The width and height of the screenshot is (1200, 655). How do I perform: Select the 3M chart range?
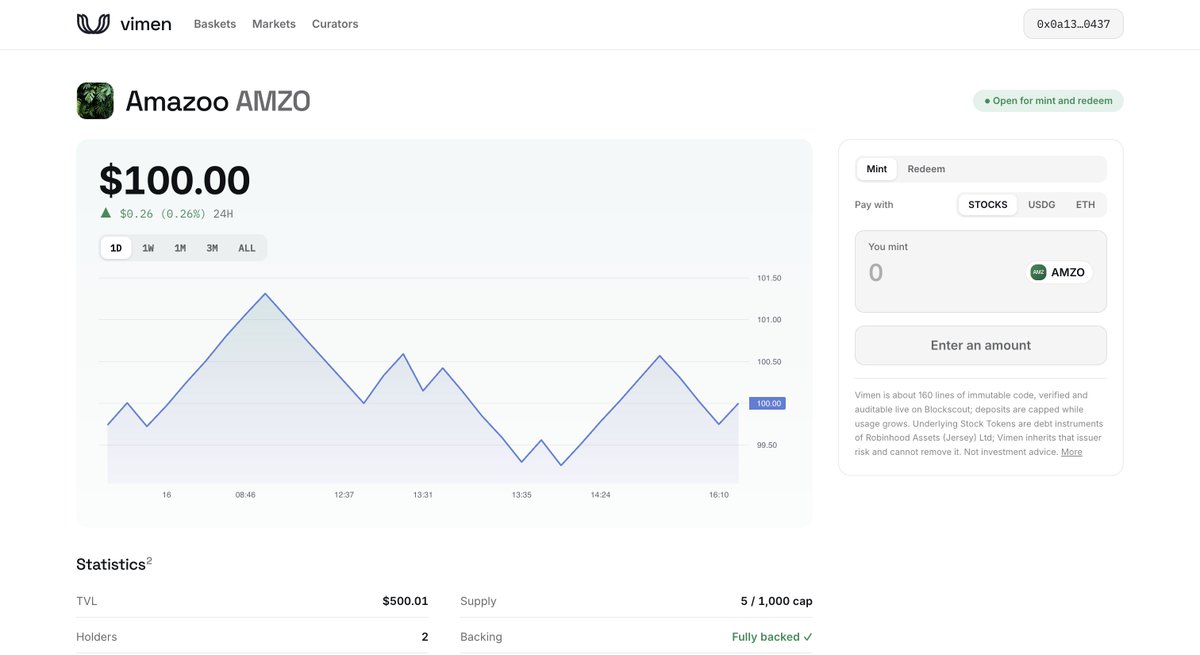click(x=212, y=248)
